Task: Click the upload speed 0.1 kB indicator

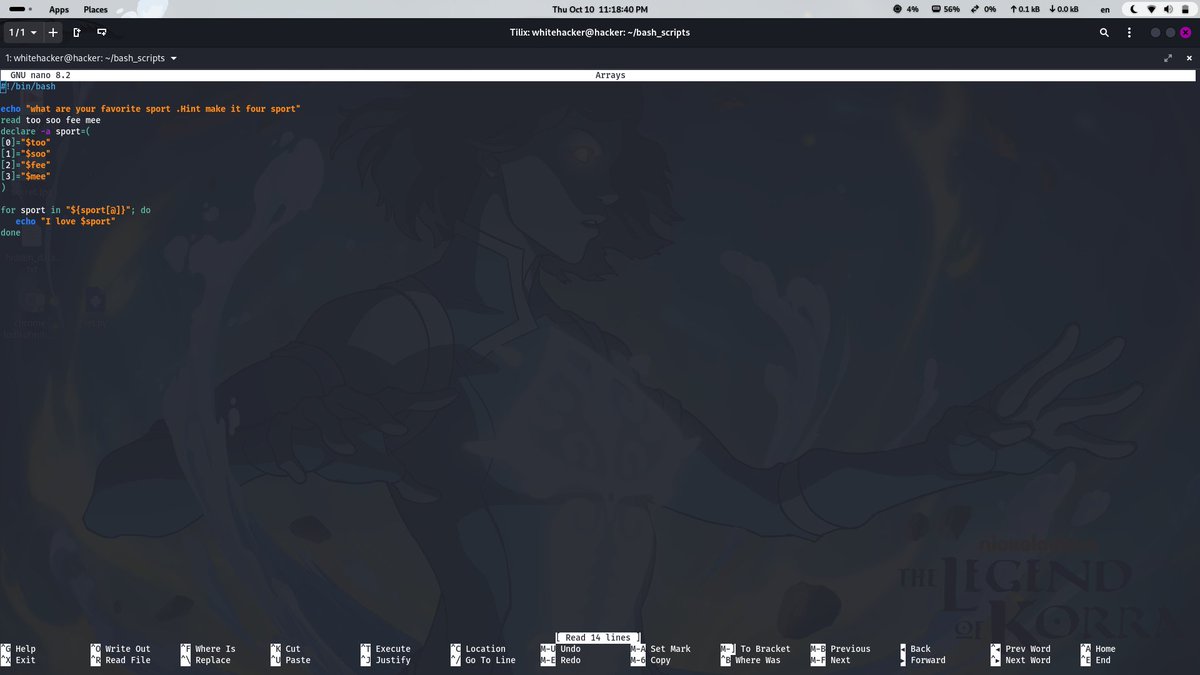Action: pyautogui.click(x=1024, y=9)
